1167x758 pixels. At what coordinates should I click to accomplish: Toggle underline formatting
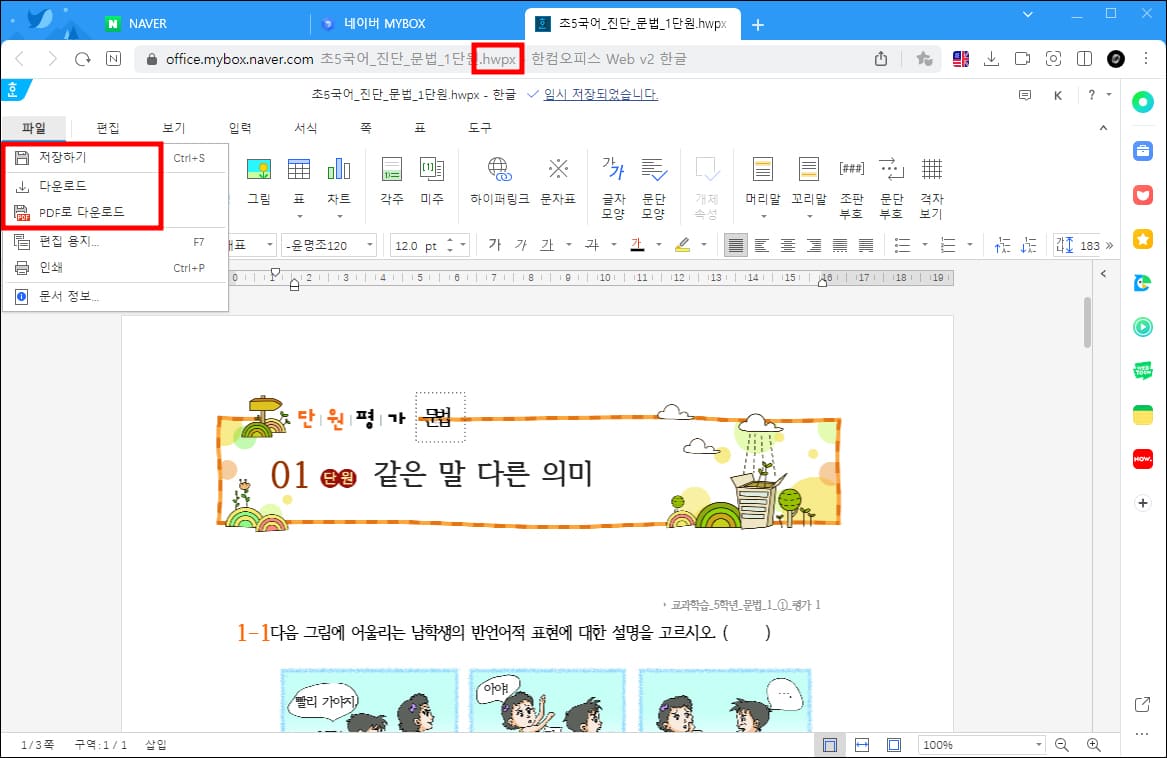tap(546, 244)
